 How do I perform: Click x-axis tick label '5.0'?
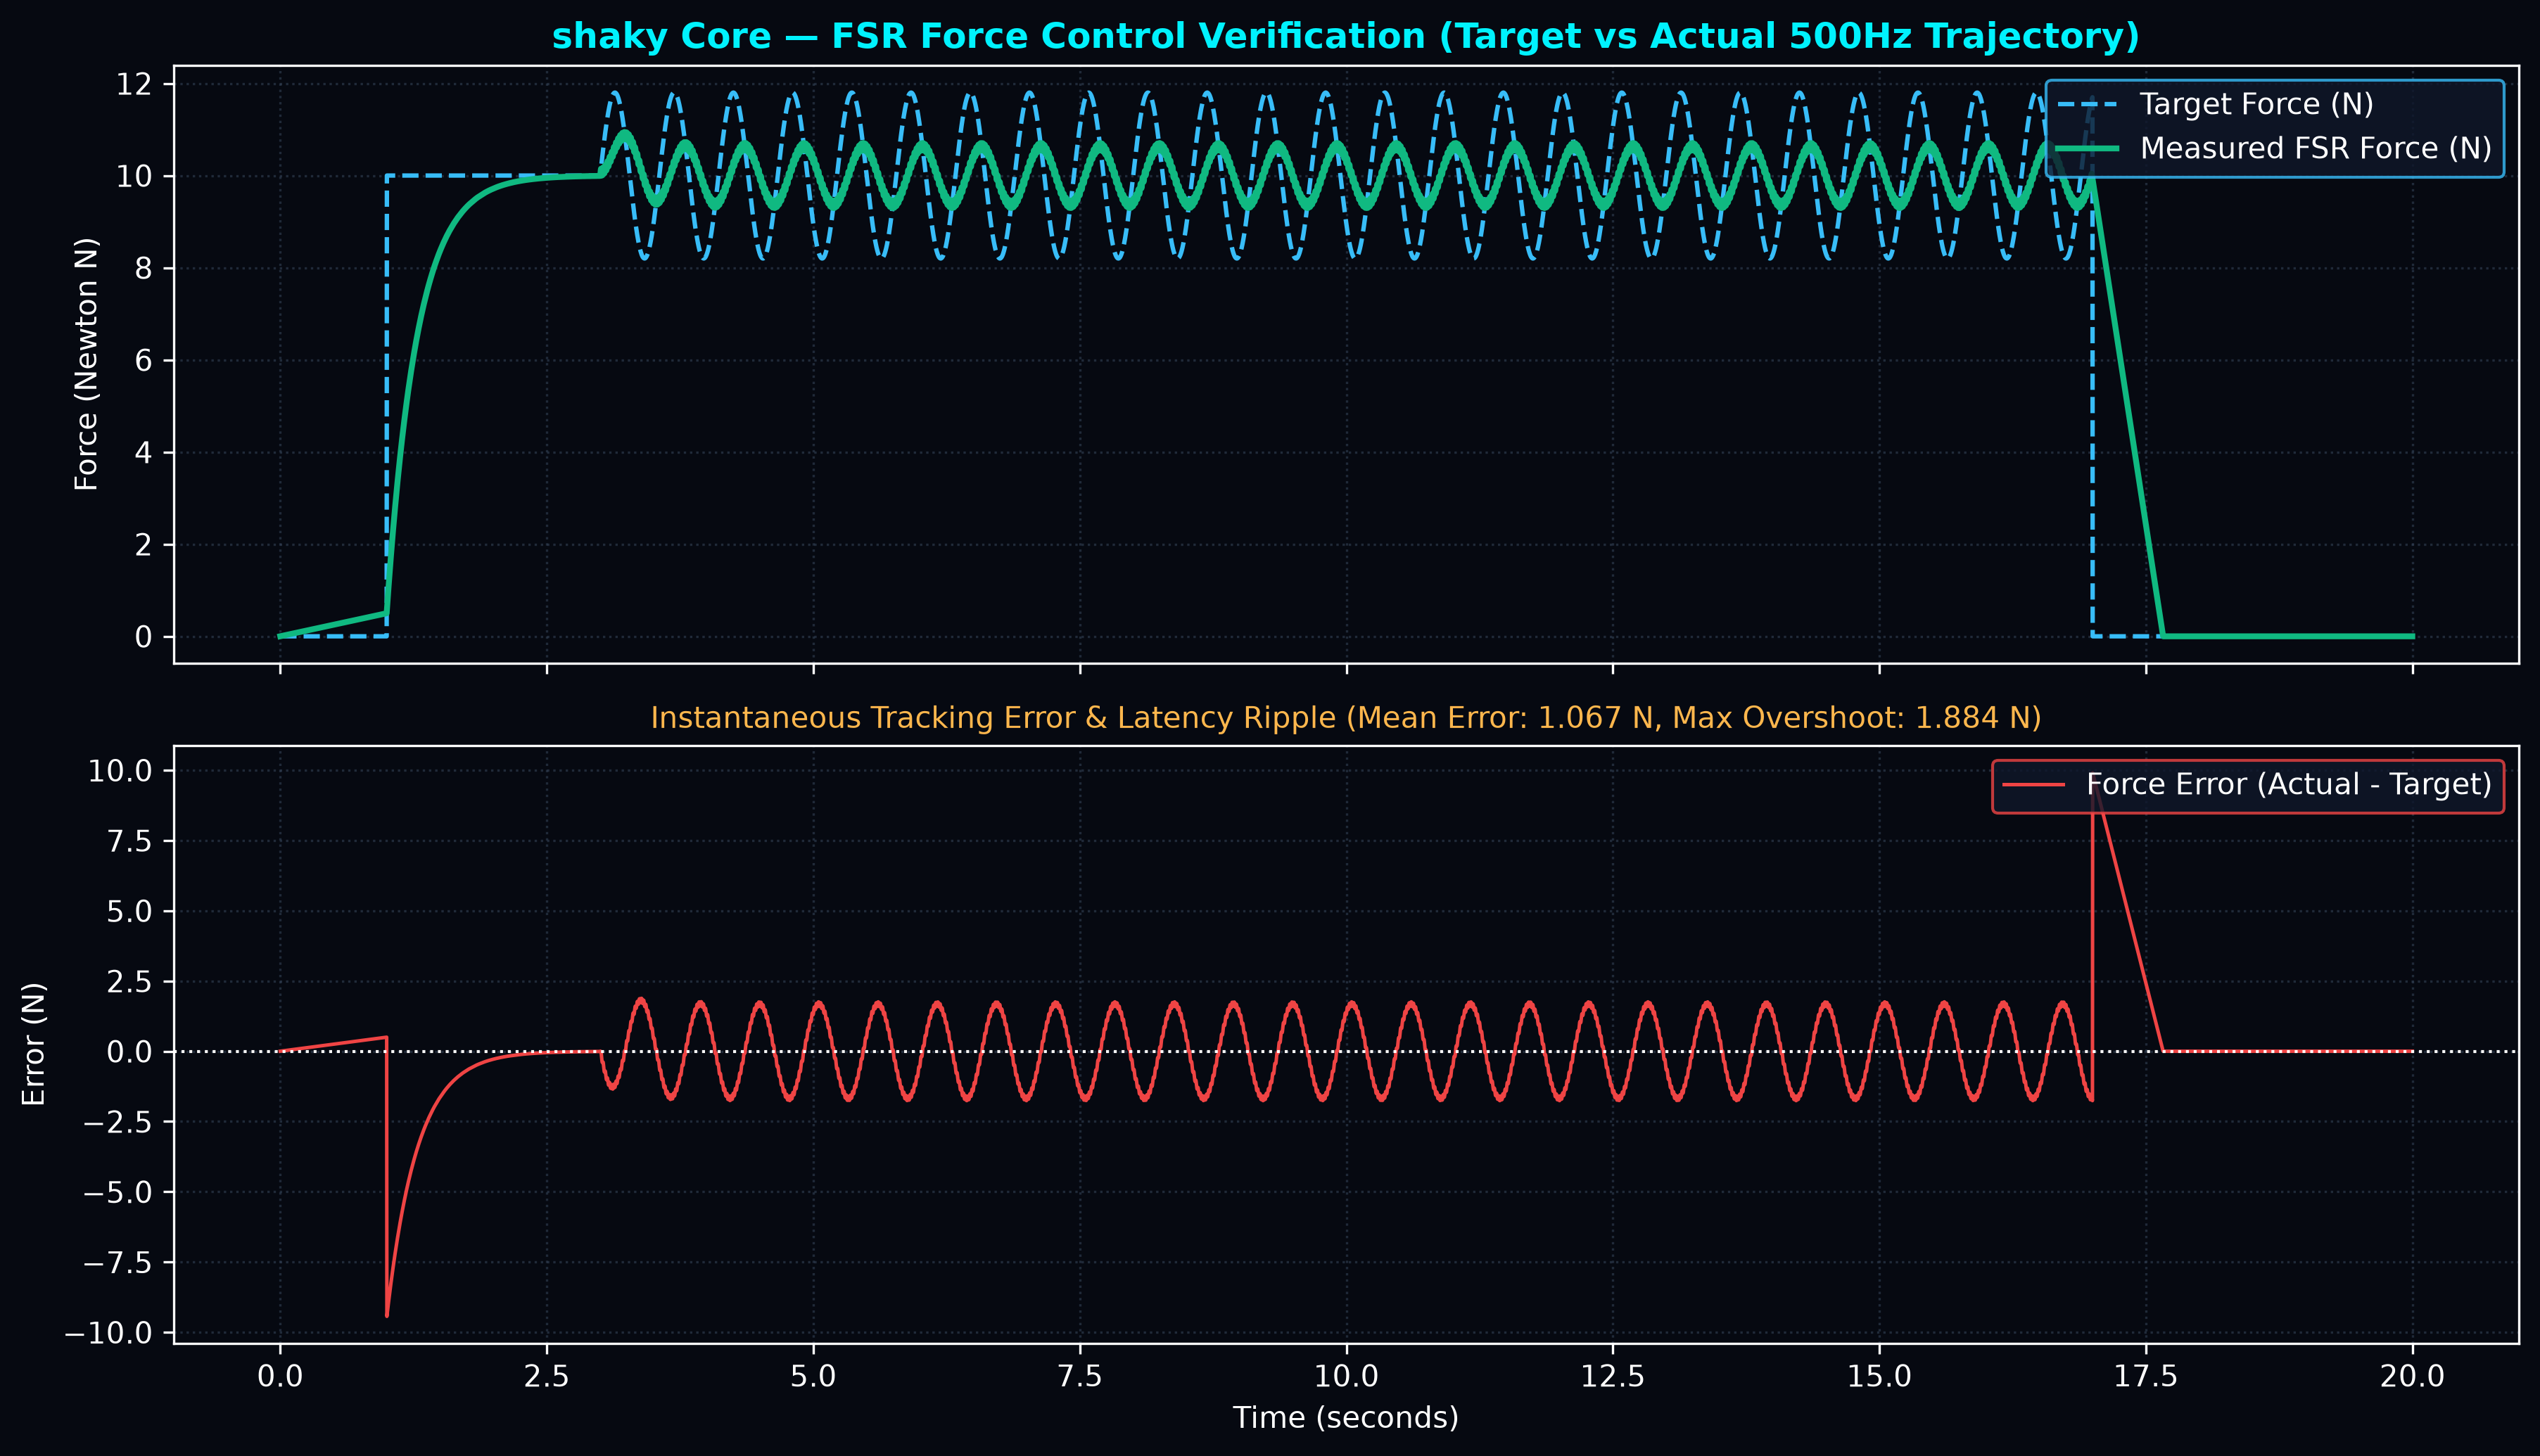click(x=813, y=1376)
